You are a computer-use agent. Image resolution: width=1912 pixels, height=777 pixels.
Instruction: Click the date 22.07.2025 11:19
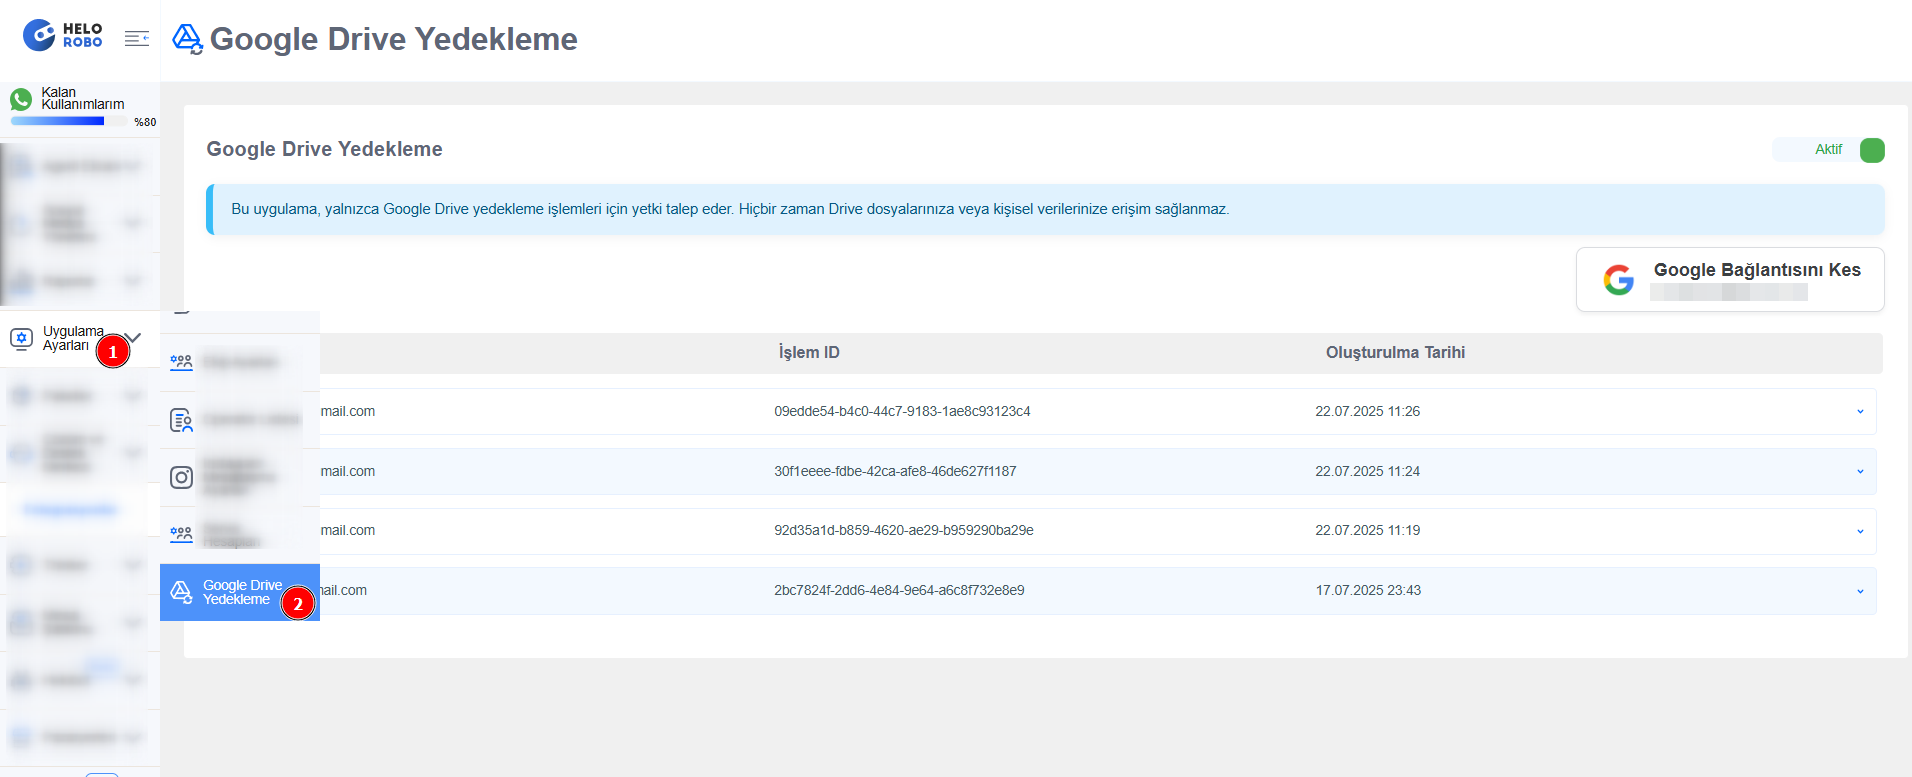click(x=1367, y=530)
